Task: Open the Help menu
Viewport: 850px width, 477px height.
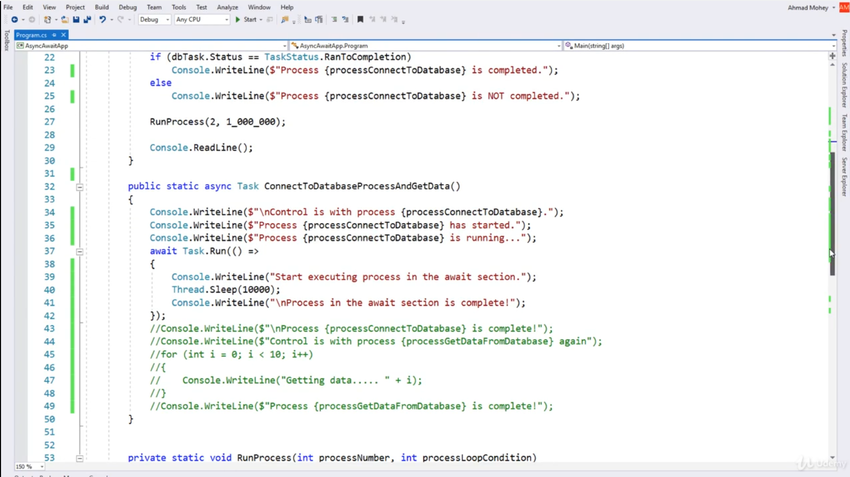Action: 287,8
